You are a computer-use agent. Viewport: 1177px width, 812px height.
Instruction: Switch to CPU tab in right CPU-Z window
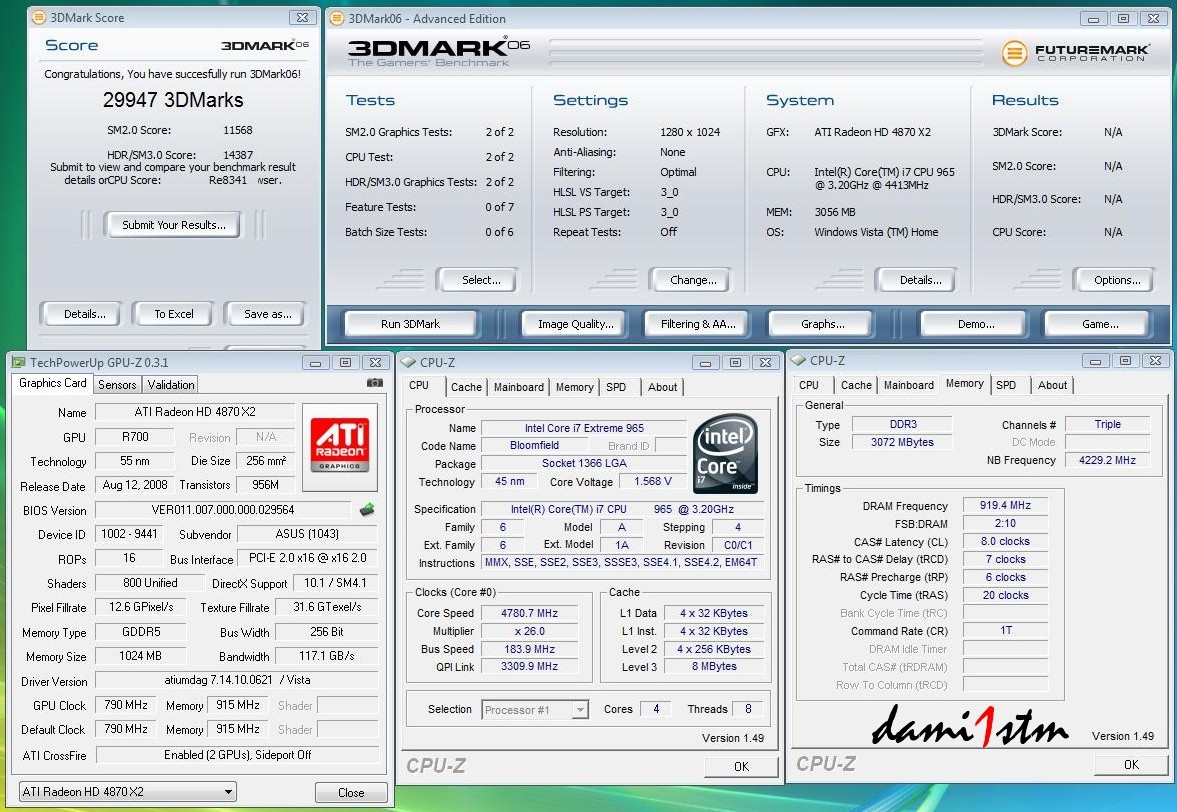pyautogui.click(x=809, y=385)
